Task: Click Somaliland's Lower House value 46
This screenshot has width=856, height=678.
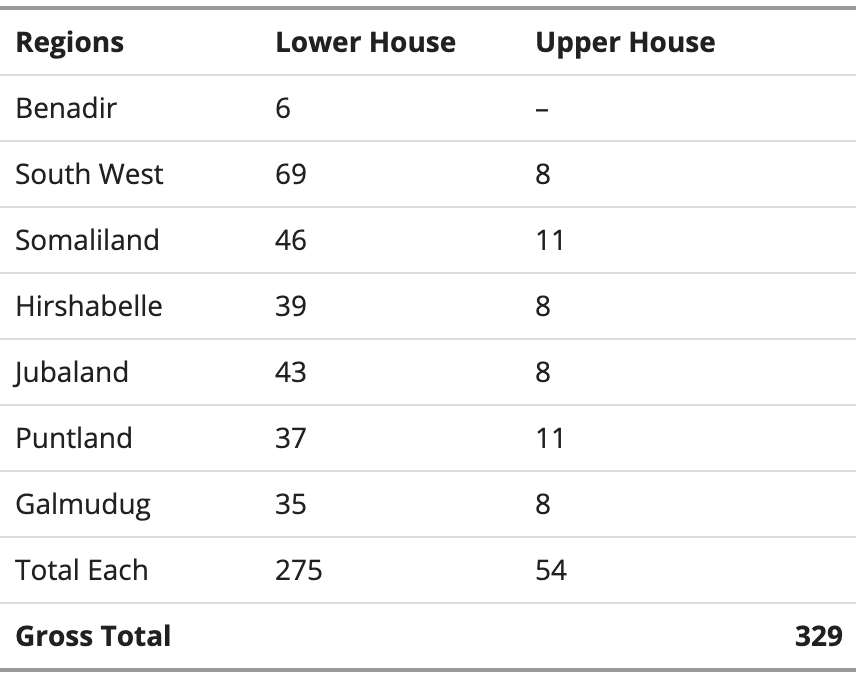Action: (291, 240)
